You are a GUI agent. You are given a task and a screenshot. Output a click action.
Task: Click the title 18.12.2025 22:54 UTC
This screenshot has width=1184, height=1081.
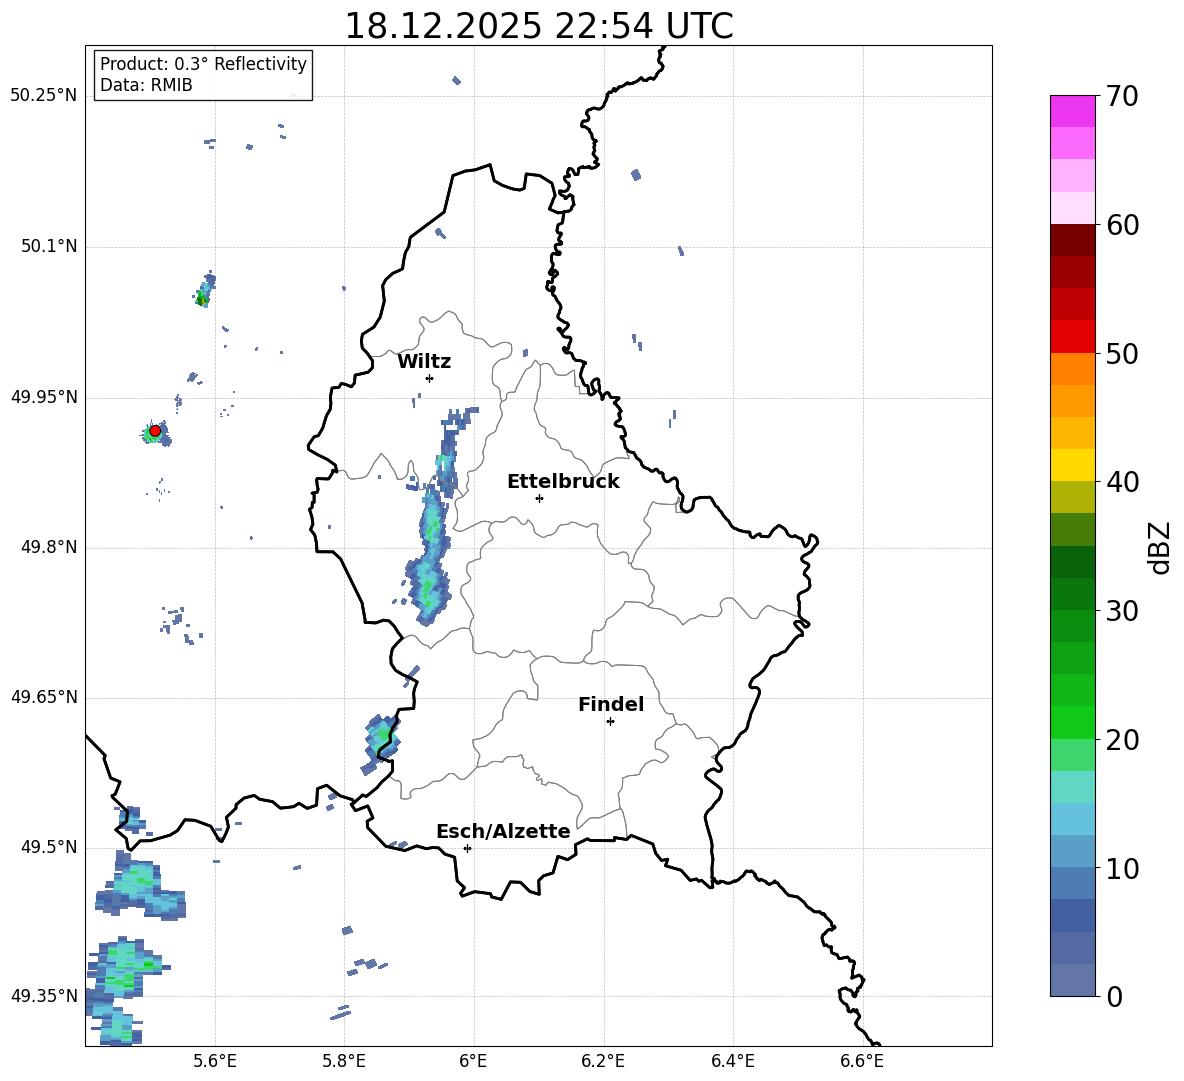coord(539,26)
